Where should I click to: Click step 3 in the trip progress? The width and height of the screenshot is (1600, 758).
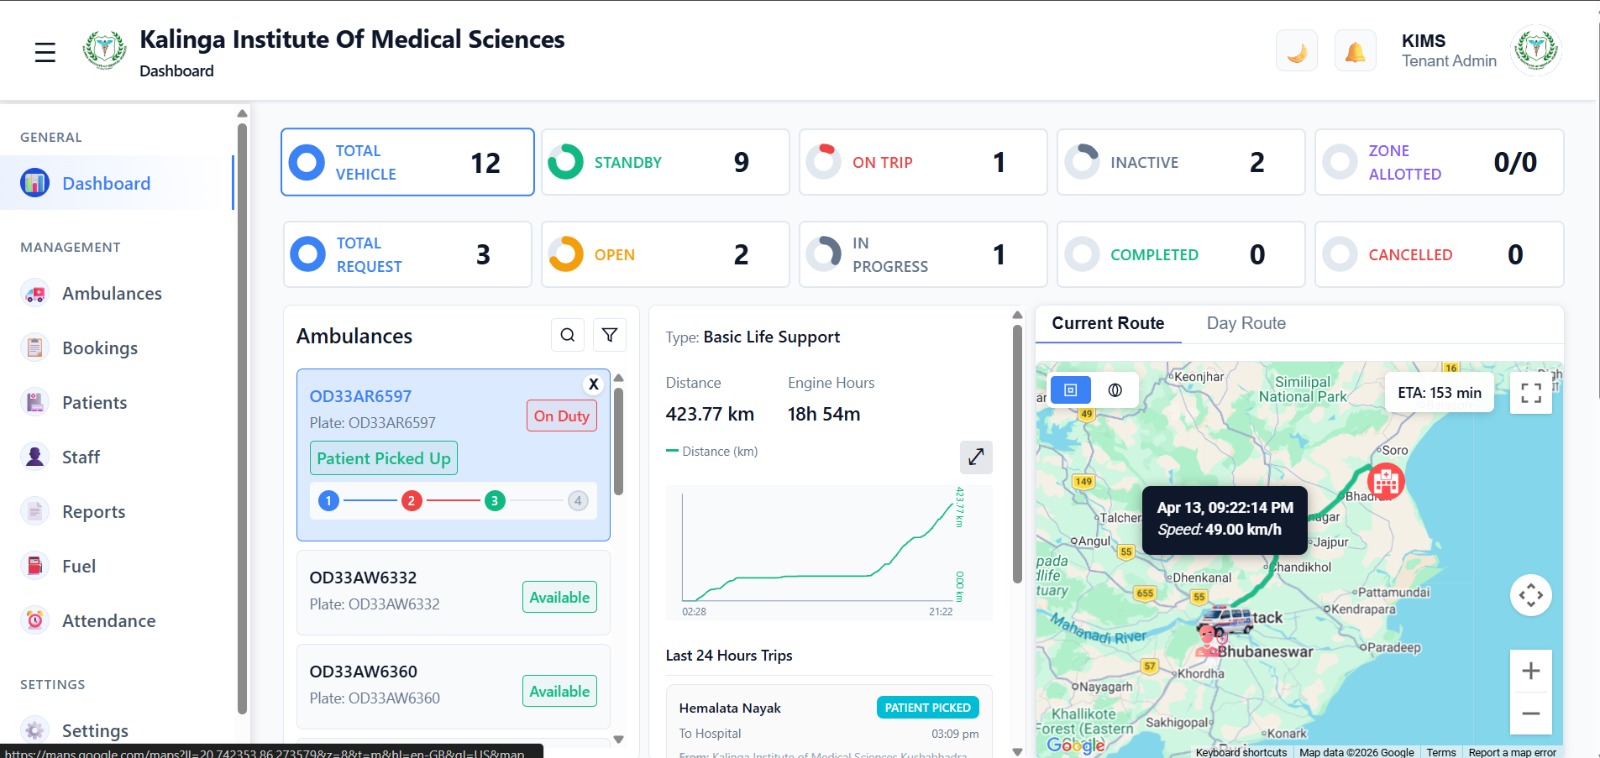click(494, 501)
